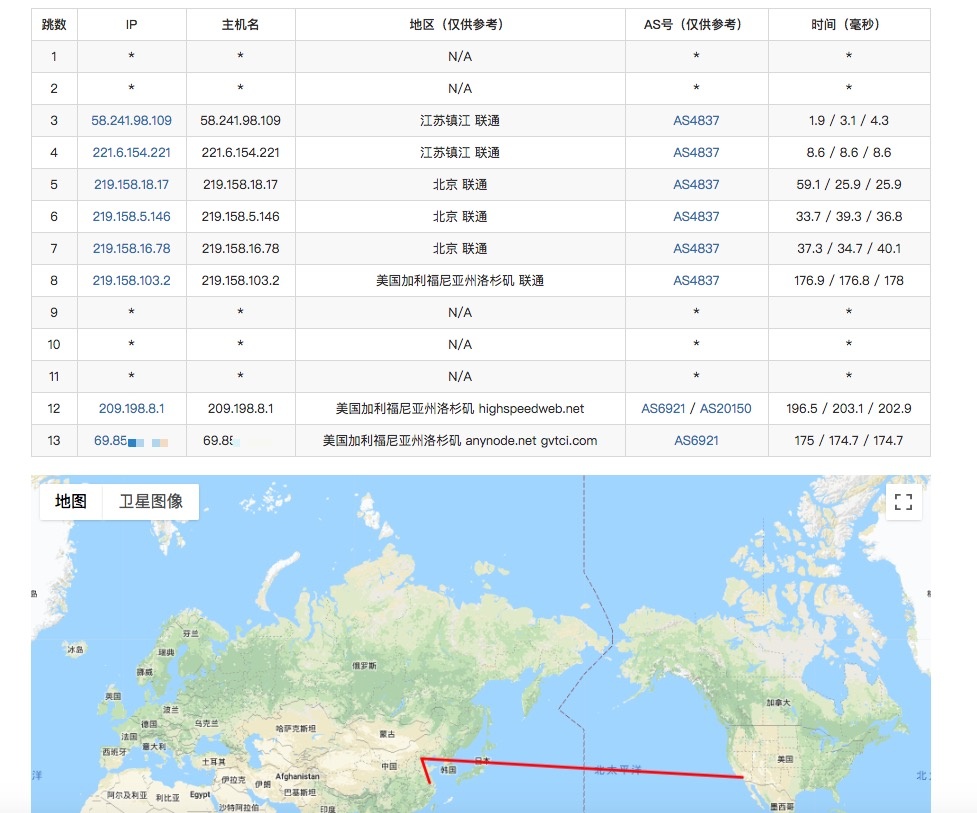The image size is (977, 813).
Task: Select the 地图 map view tab
Action: pyautogui.click(x=71, y=502)
